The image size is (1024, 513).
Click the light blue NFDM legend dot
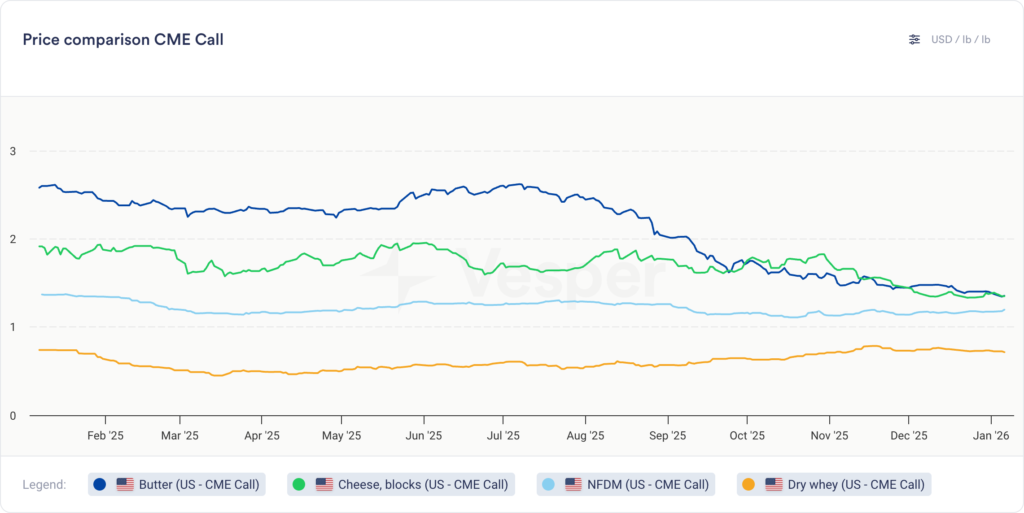[547, 485]
